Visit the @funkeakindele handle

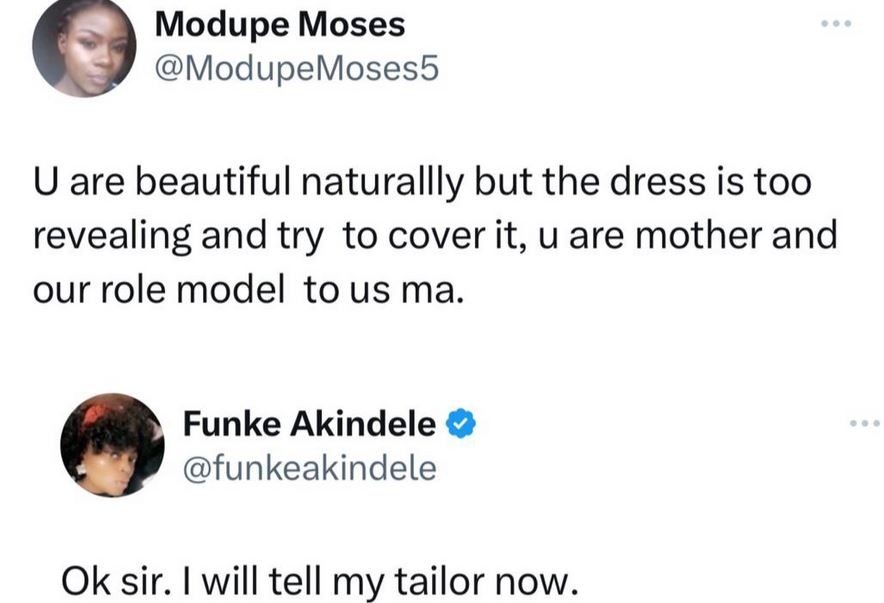point(309,467)
